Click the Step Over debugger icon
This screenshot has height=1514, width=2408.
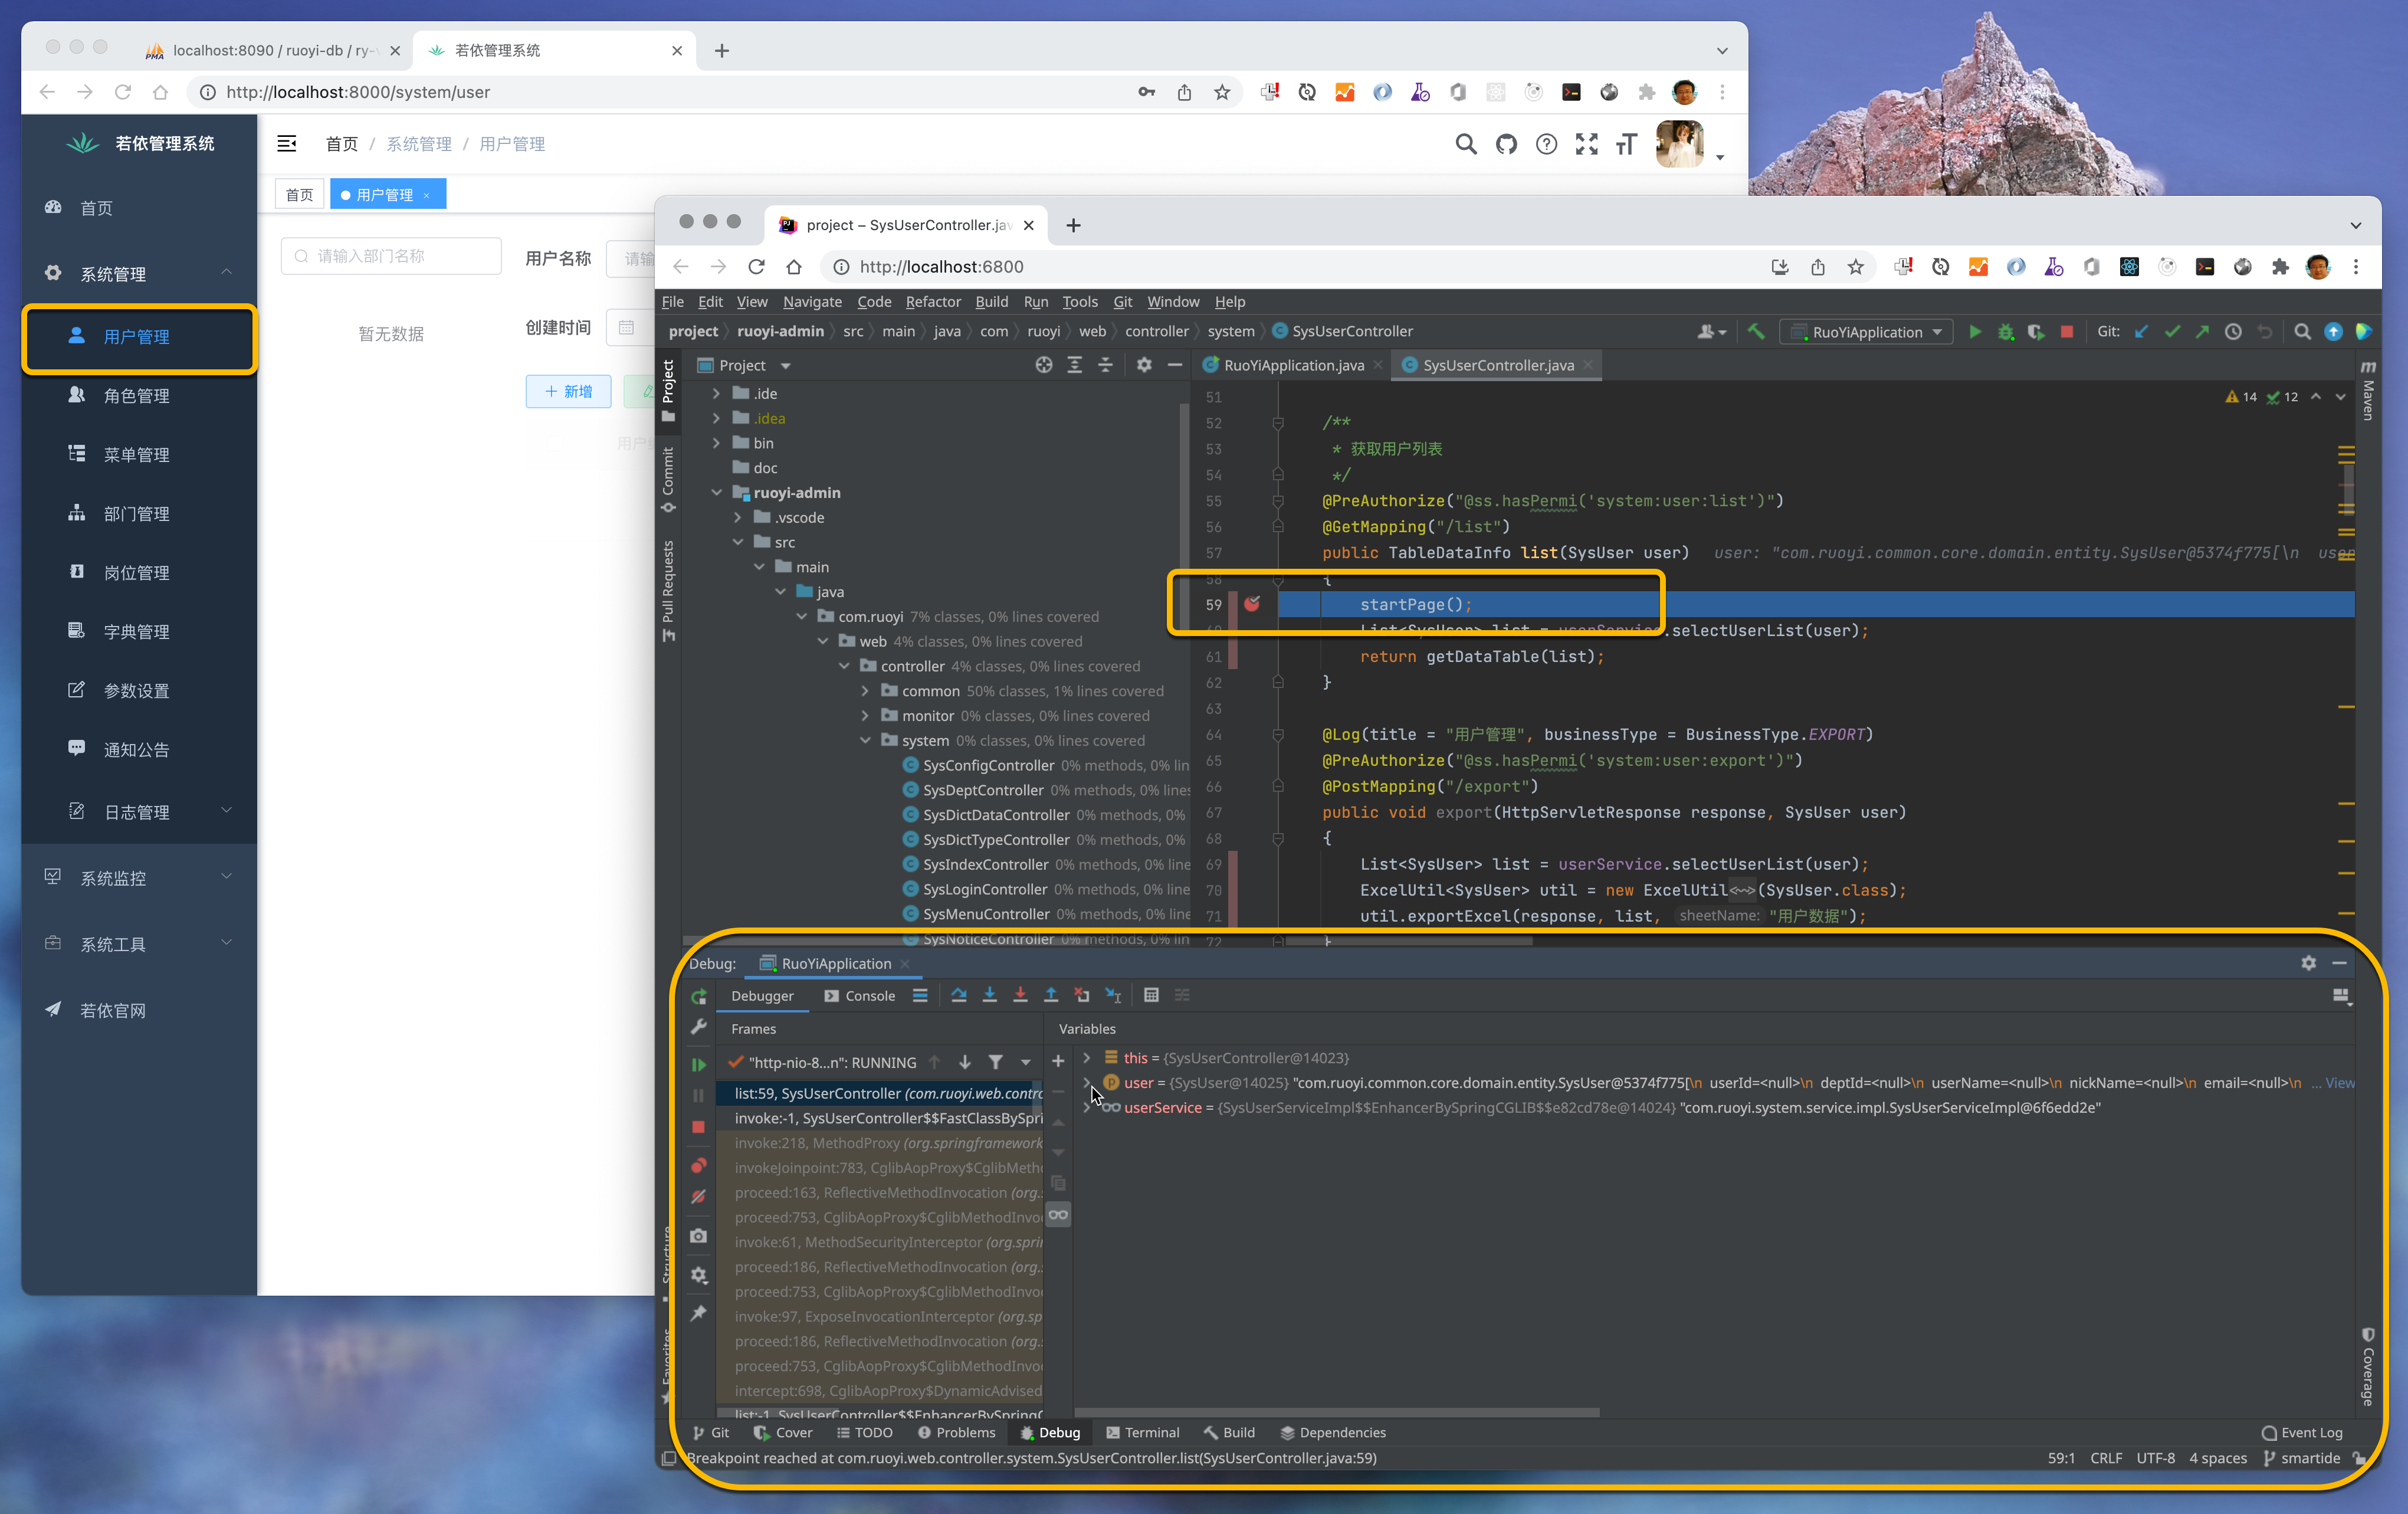point(958,995)
